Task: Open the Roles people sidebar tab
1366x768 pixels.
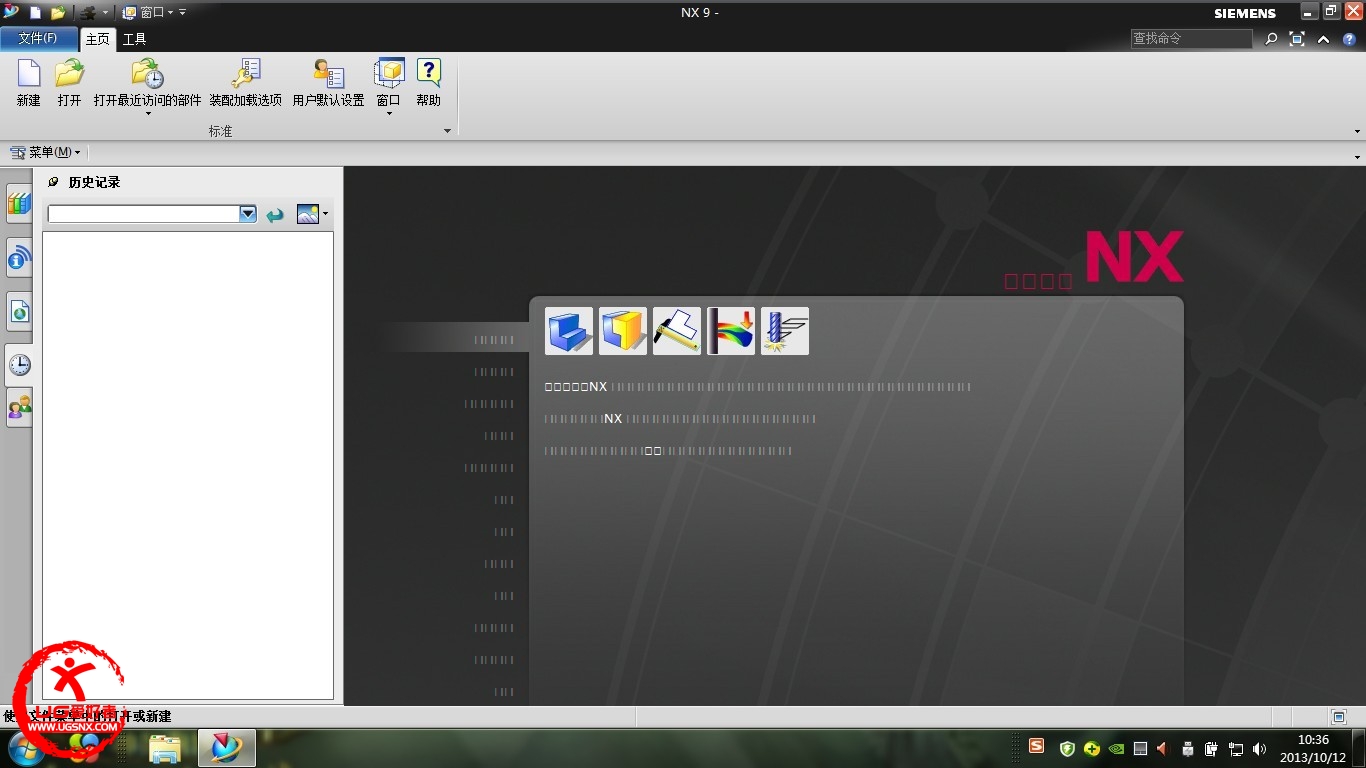Action: (x=19, y=407)
